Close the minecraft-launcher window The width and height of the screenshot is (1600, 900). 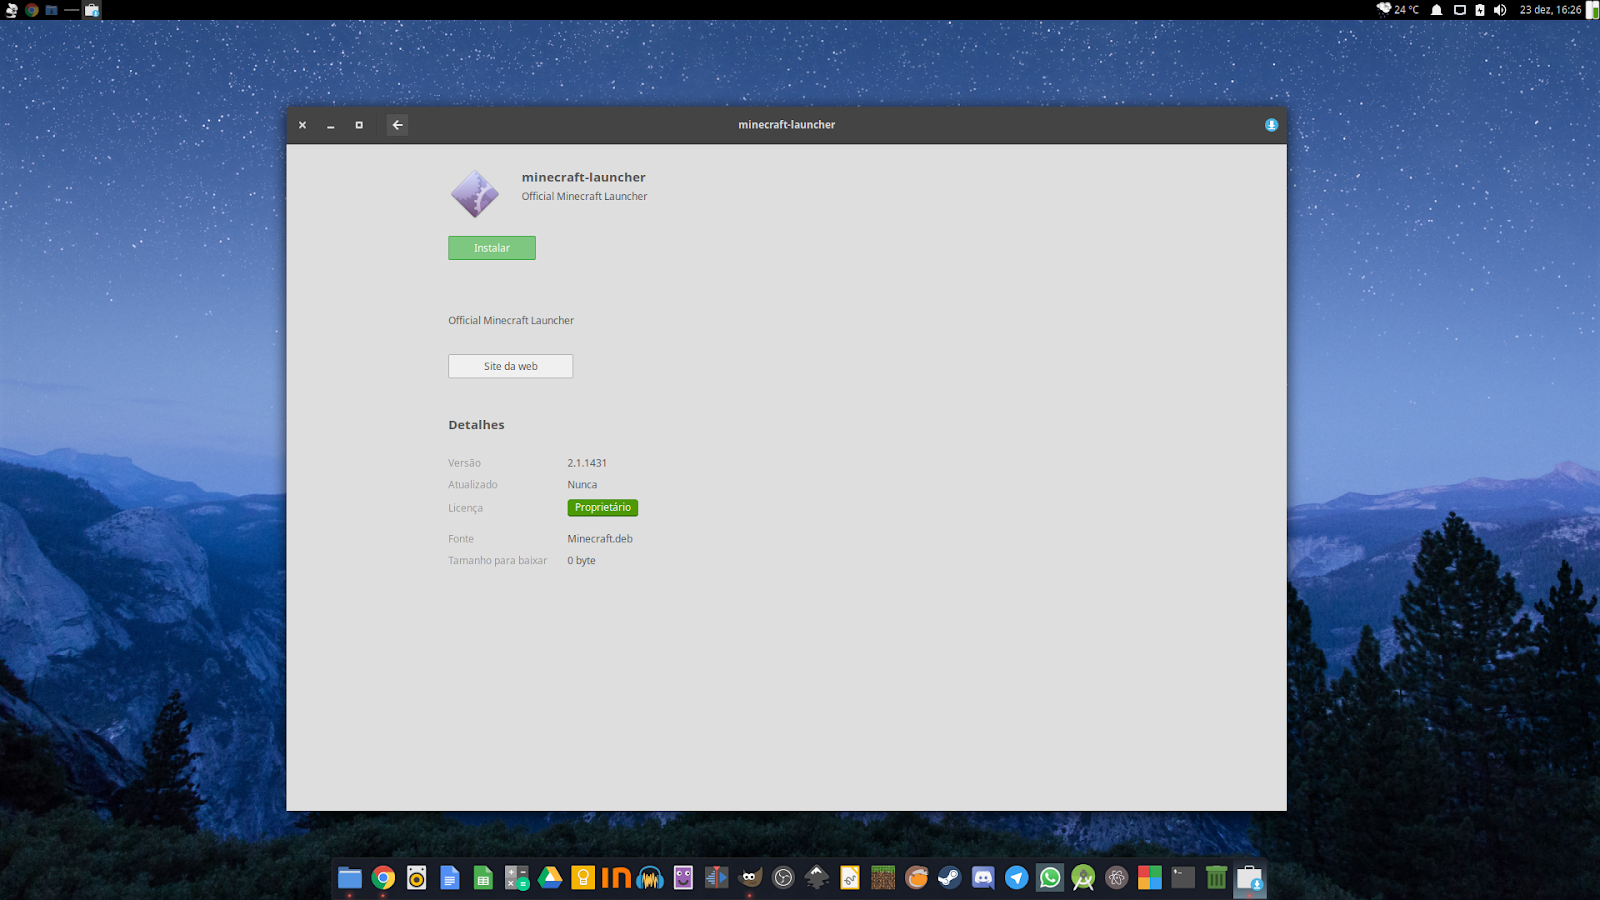click(302, 125)
